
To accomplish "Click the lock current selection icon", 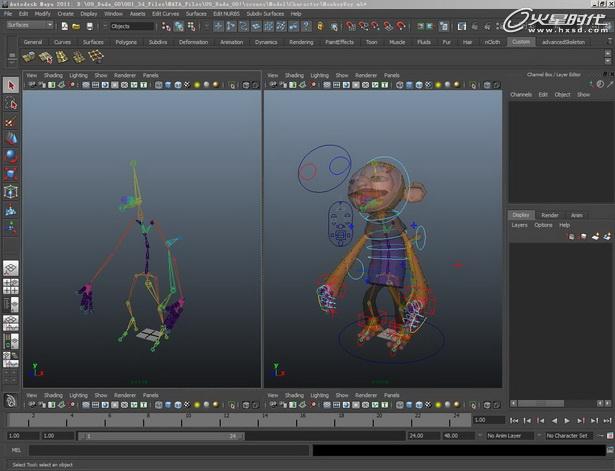I will (x=320, y=26).
